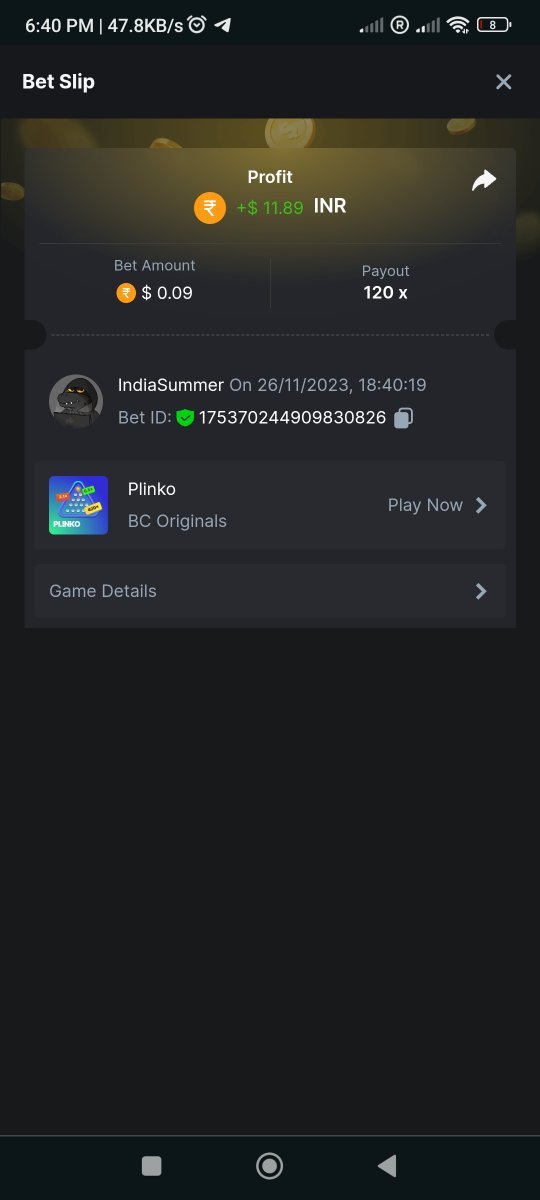The image size is (540, 1200).
Task: Tap the share arrow icon
Action: pos(484,181)
